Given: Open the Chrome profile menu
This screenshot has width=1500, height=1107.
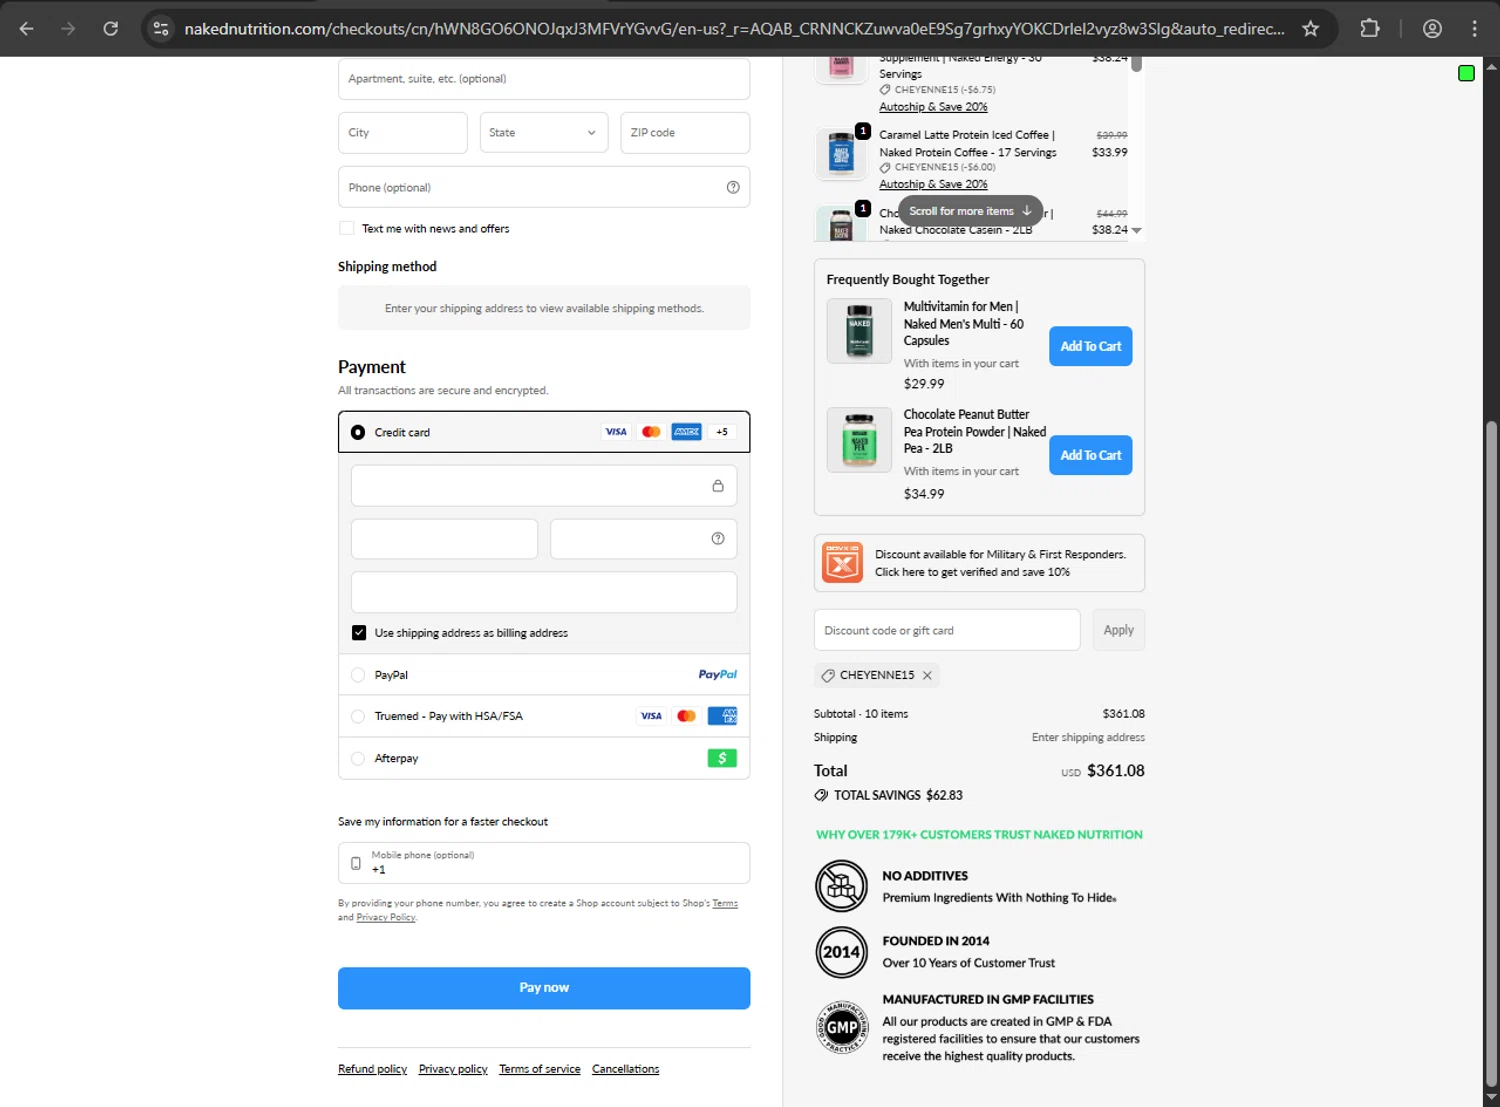Looking at the screenshot, I should [x=1432, y=29].
